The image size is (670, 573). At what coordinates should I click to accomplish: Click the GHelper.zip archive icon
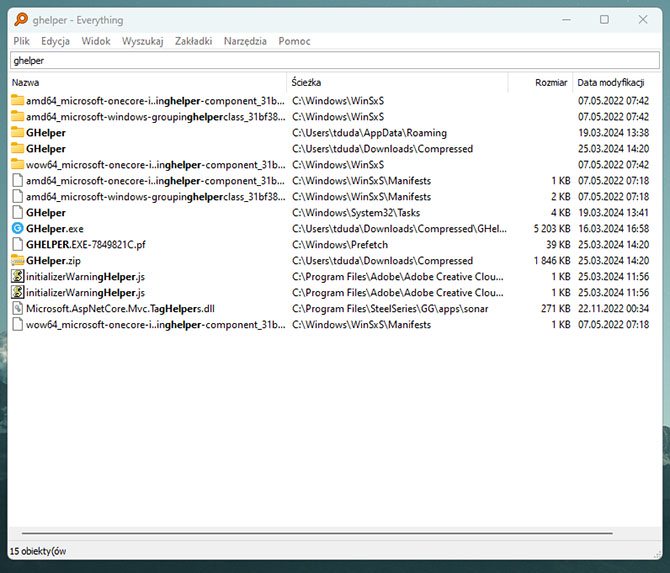17,261
